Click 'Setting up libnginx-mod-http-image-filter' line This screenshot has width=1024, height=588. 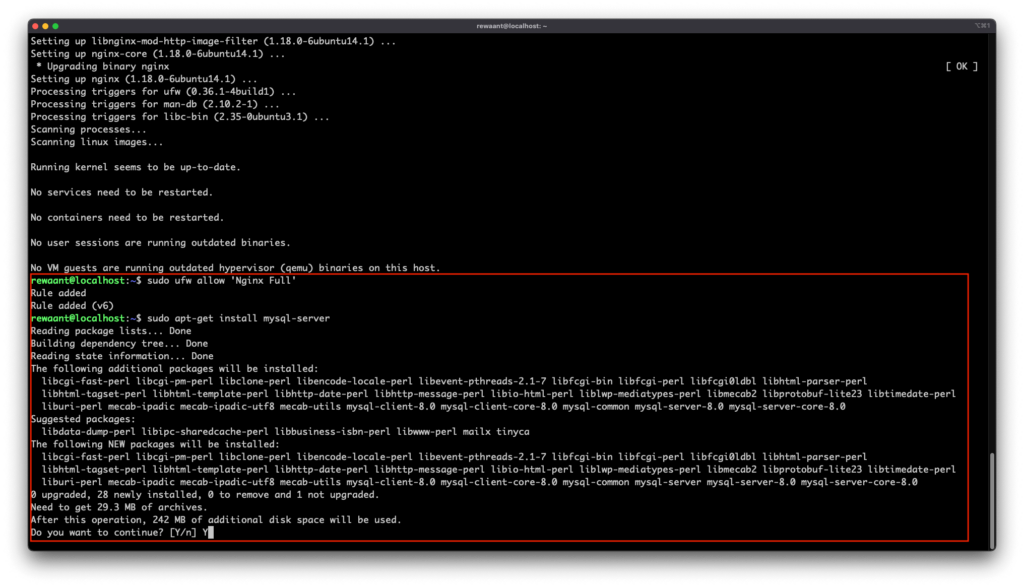[x=213, y=41]
